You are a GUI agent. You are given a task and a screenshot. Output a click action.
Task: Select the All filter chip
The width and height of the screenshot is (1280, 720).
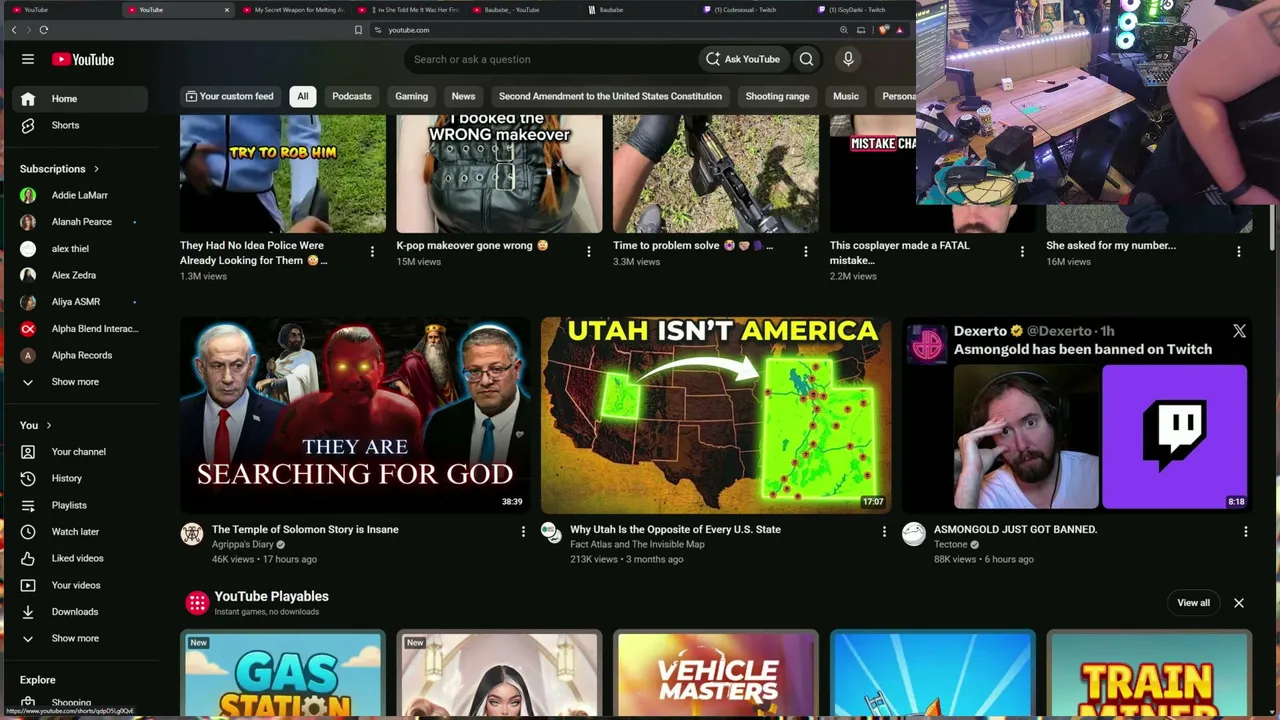click(x=302, y=96)
